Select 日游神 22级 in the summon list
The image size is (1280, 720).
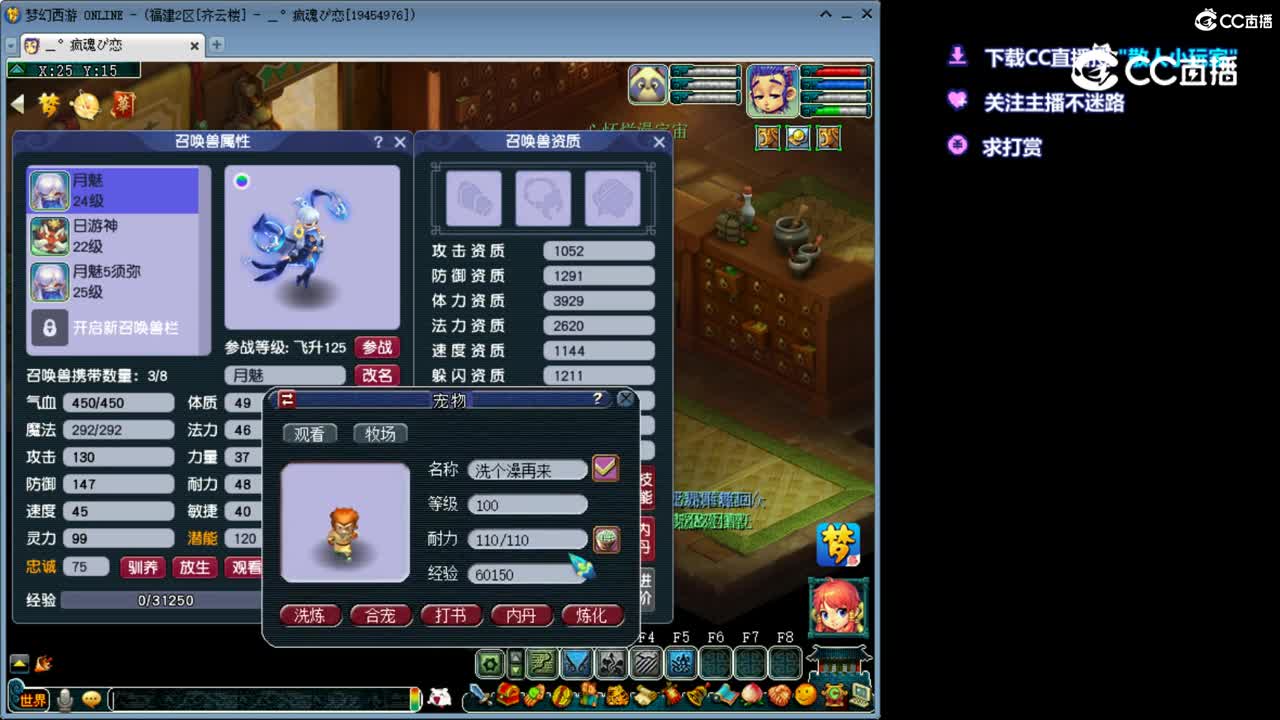point(113,236)
